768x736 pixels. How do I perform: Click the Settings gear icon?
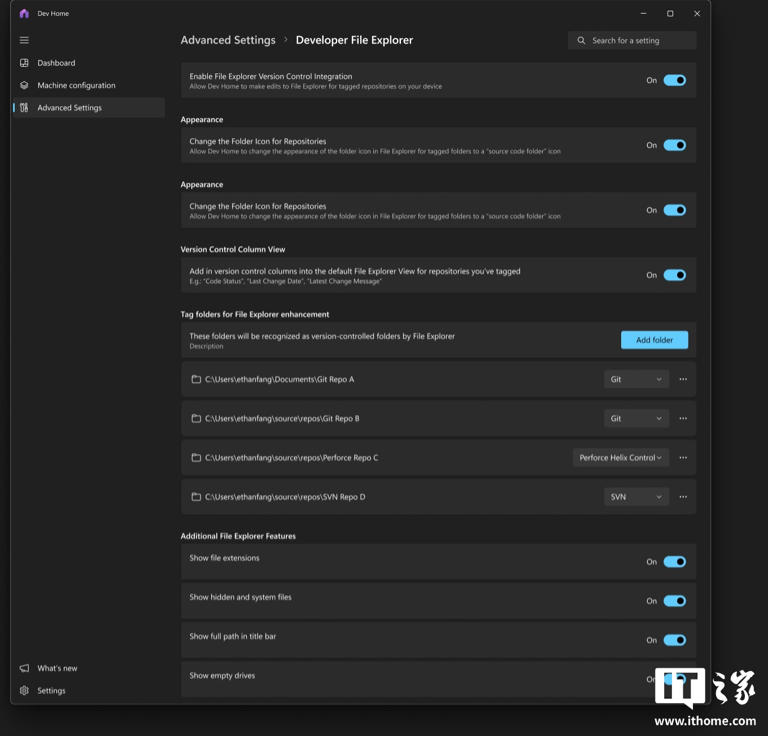pyautogui.click(x=24, y=690)
